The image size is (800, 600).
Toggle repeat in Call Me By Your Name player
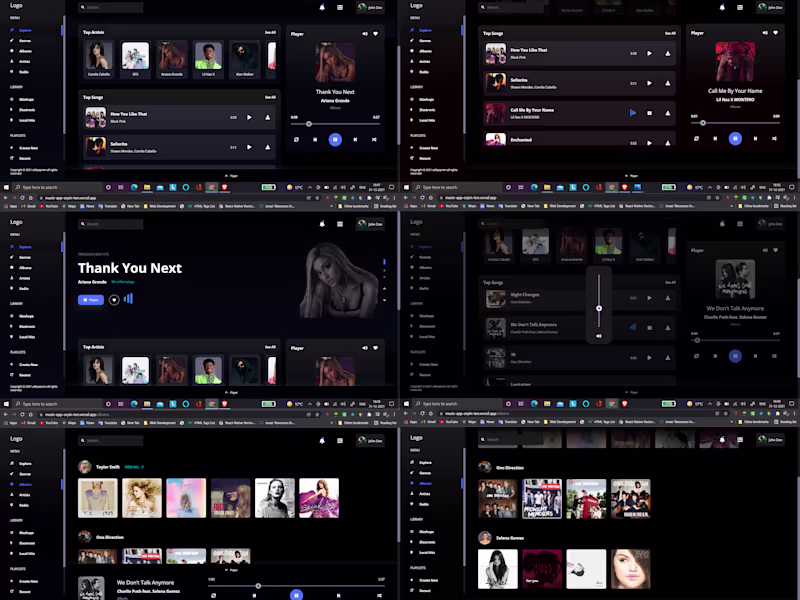pos(696,138)
